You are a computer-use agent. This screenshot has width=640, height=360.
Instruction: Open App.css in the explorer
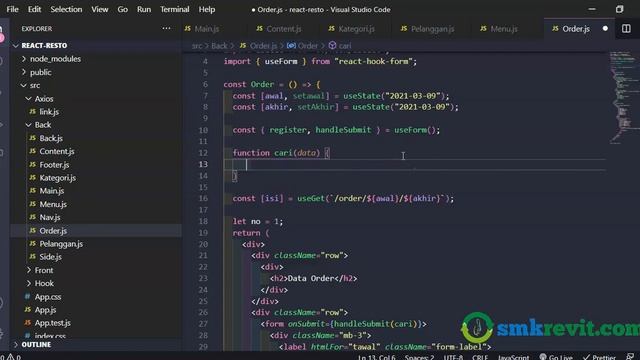48,297
